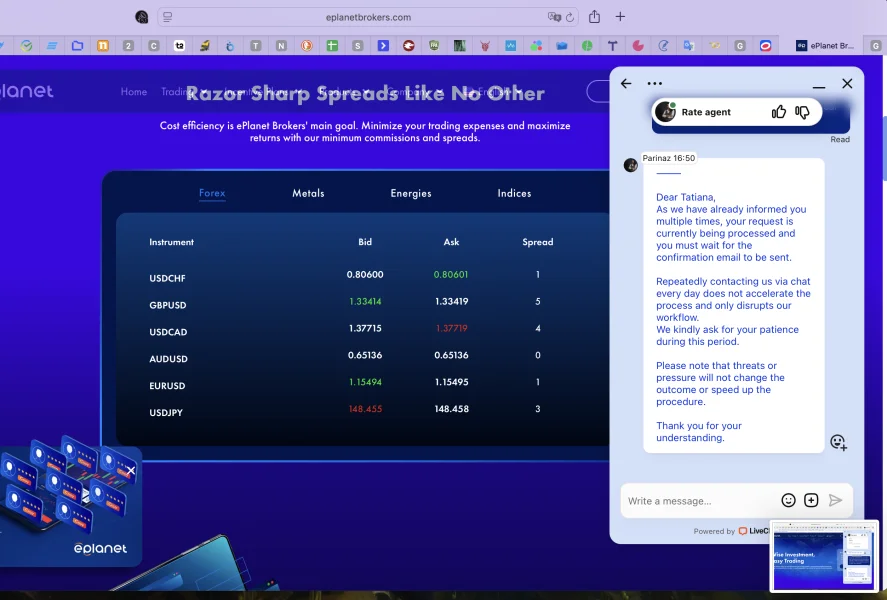
Task: Close the ePlanet promo popup
Action: click(130, 470)
